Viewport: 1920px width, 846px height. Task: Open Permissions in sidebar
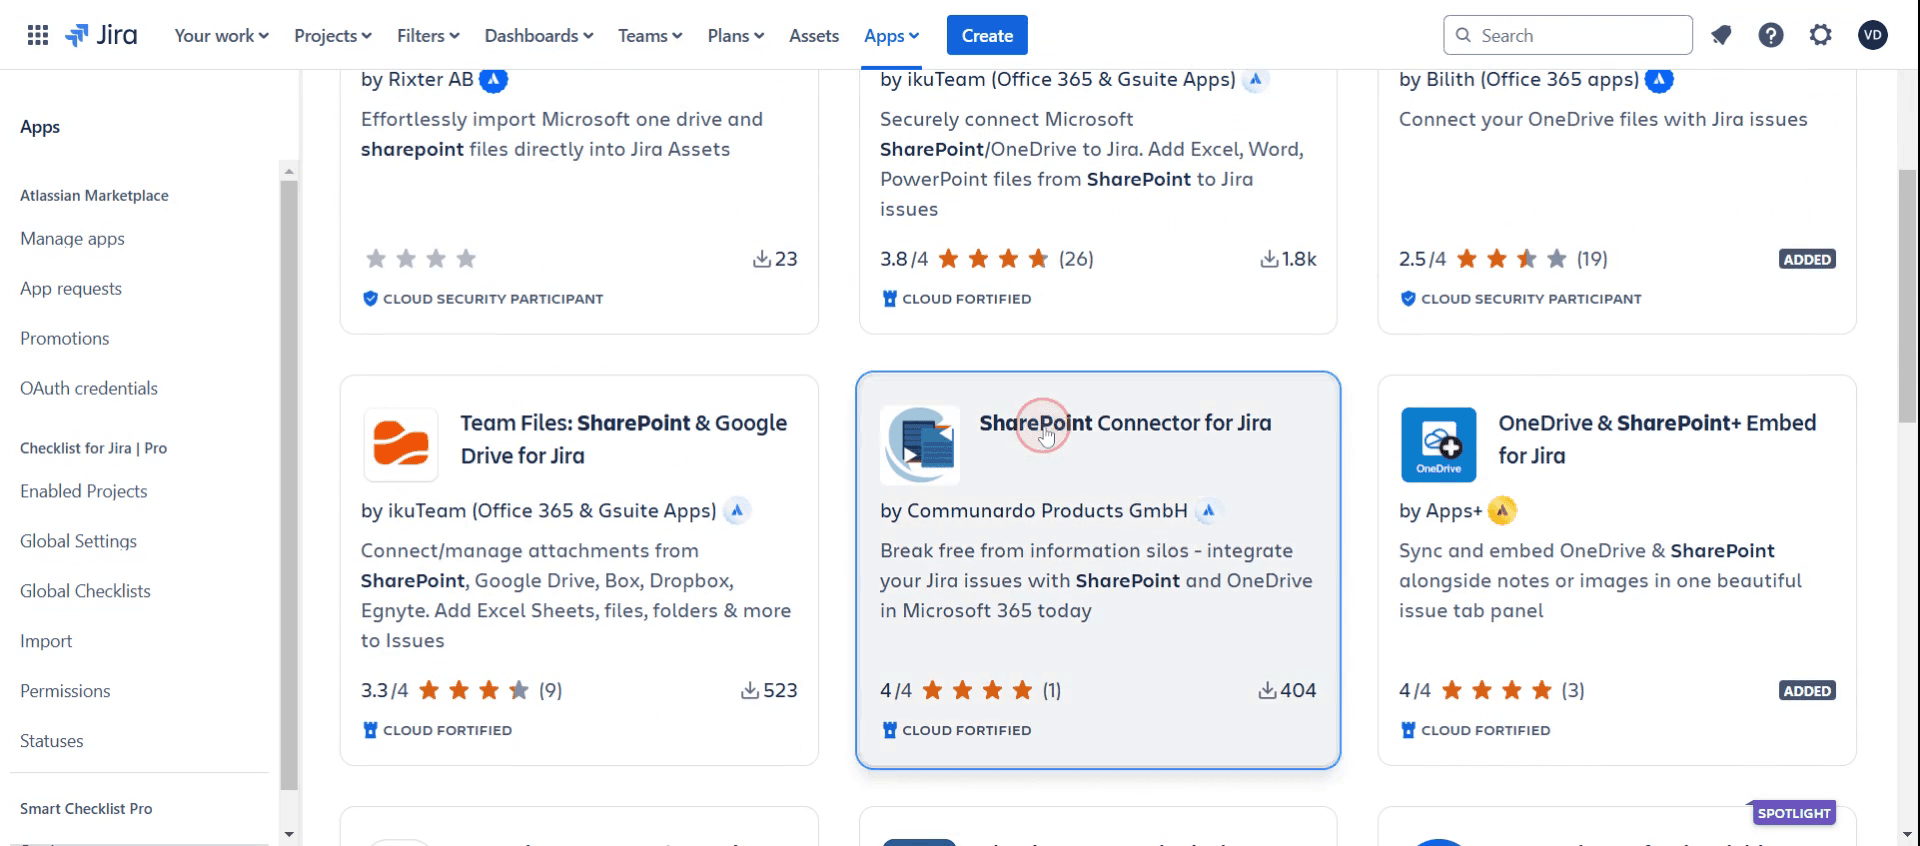(65, 691)
